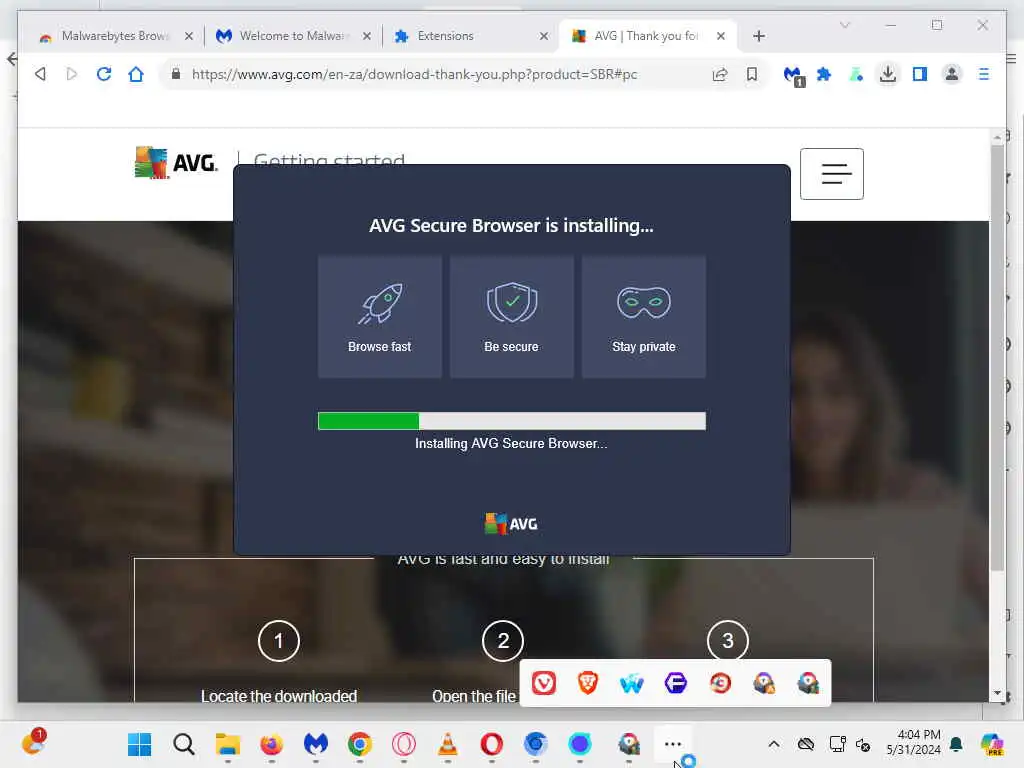Open Malwarebytes from the taskbar
1024x768 pixels.
click(x=316, y=744)
